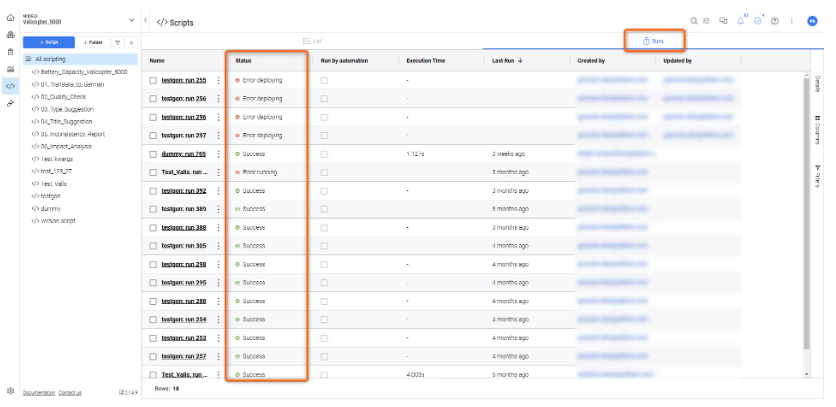Click Error running status text

point(260,172)
